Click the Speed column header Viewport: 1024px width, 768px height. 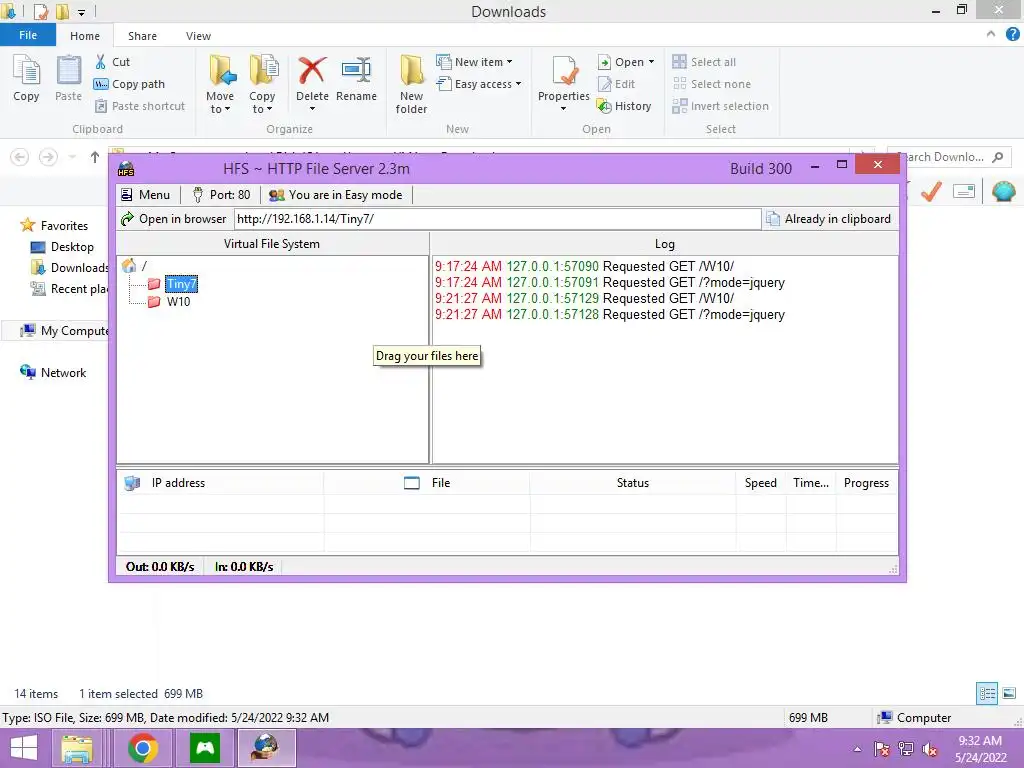(x=761, y=483)
